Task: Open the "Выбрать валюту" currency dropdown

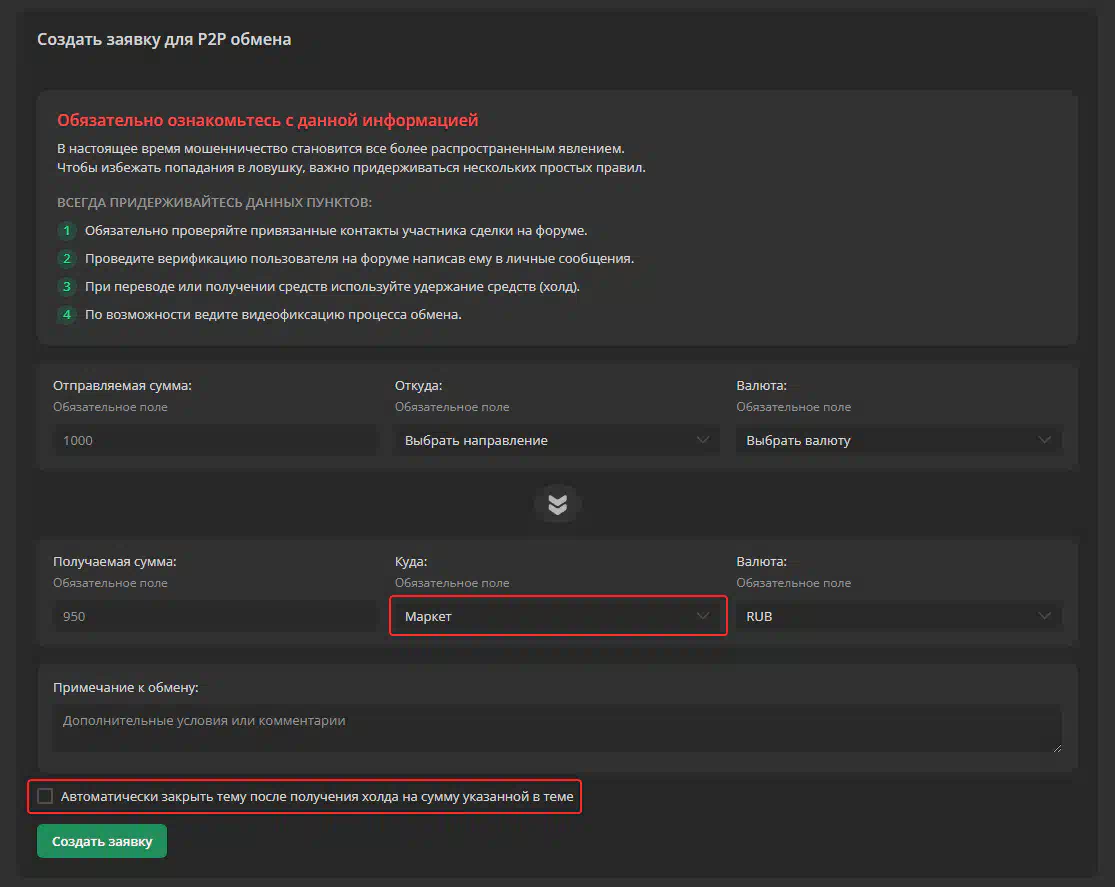Action: coord(899,440)
